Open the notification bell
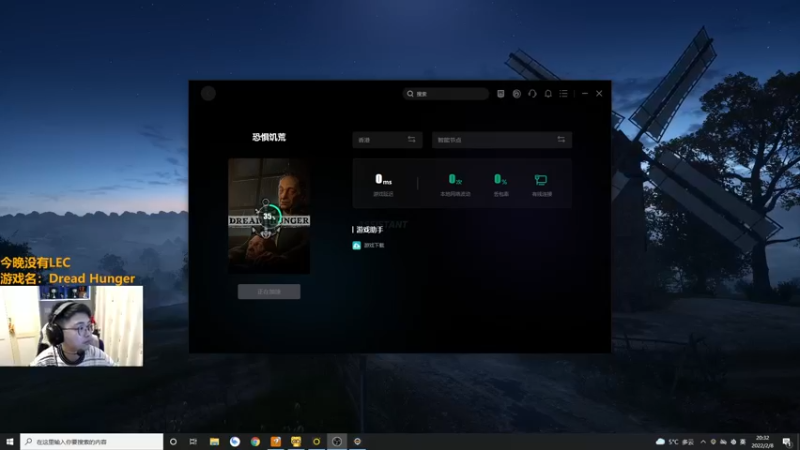 coord(548,94)
